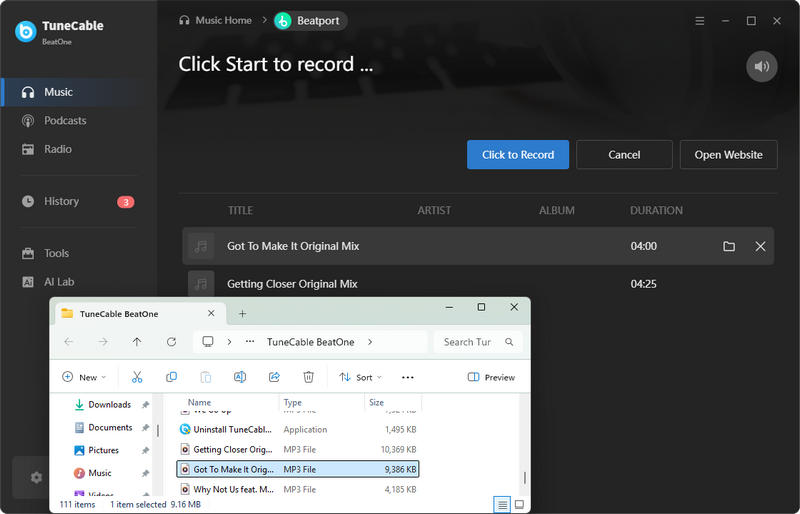Click music note thumbnail of Getting Closer
The image size is (800, 514).
pyautogui.click(x=201, y=284)
